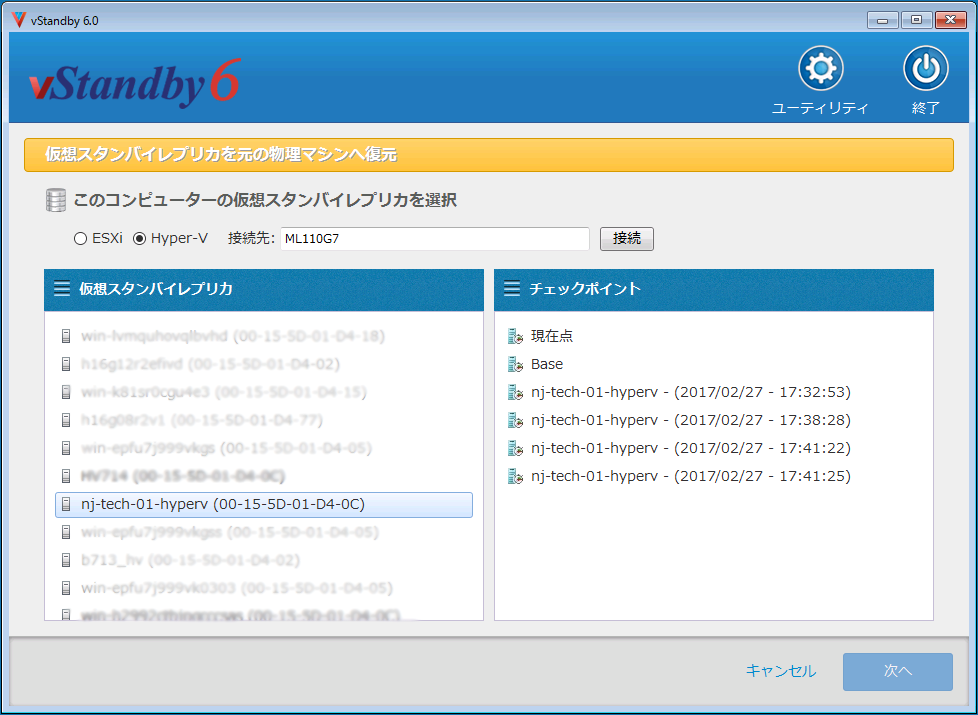Click server icon beside nj-tech-01-hyperv replica
The width and height of the screenshot is (978, 715).
click(x=67, y=504)
